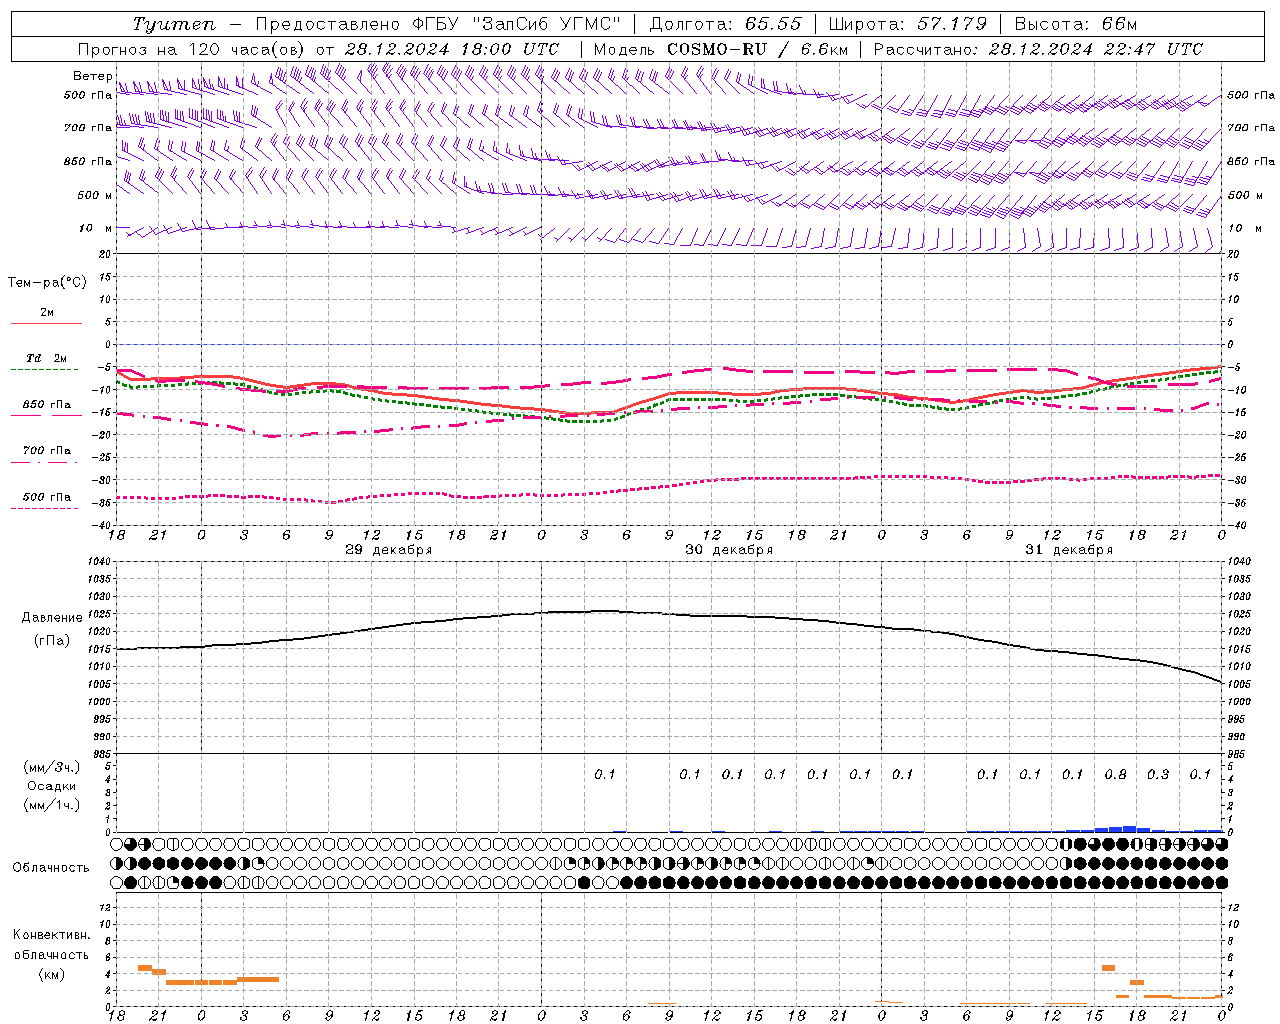Click the Рассчитано: 28.12.2024 22:47 UTC text

click(1038, 49)
